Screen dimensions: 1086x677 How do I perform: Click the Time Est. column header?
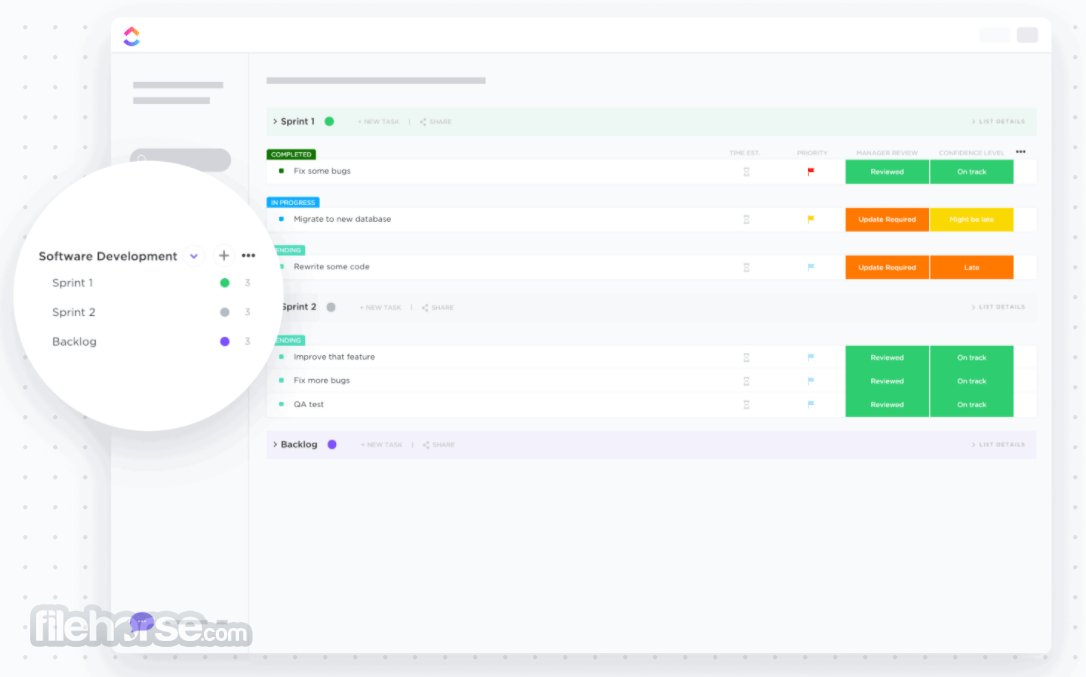[745, 153]
